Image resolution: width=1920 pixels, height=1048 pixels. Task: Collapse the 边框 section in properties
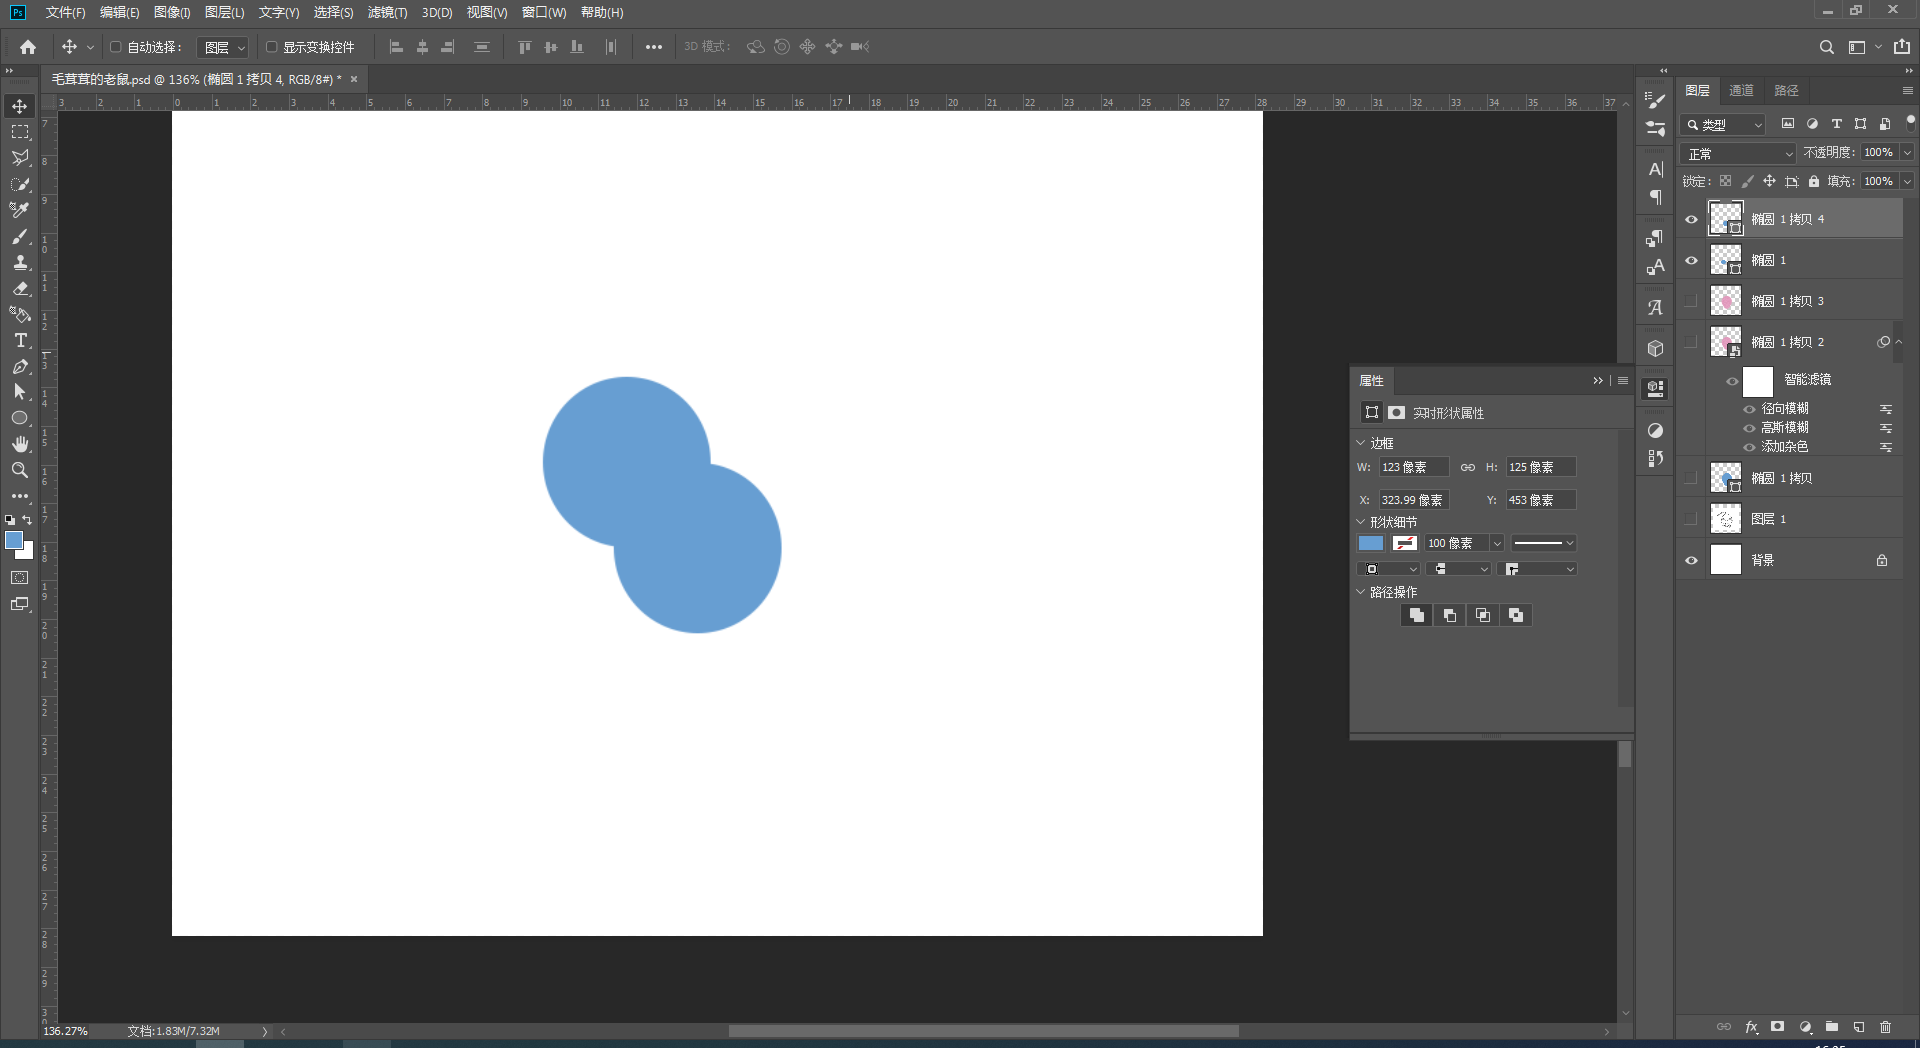click(1361, 443)
